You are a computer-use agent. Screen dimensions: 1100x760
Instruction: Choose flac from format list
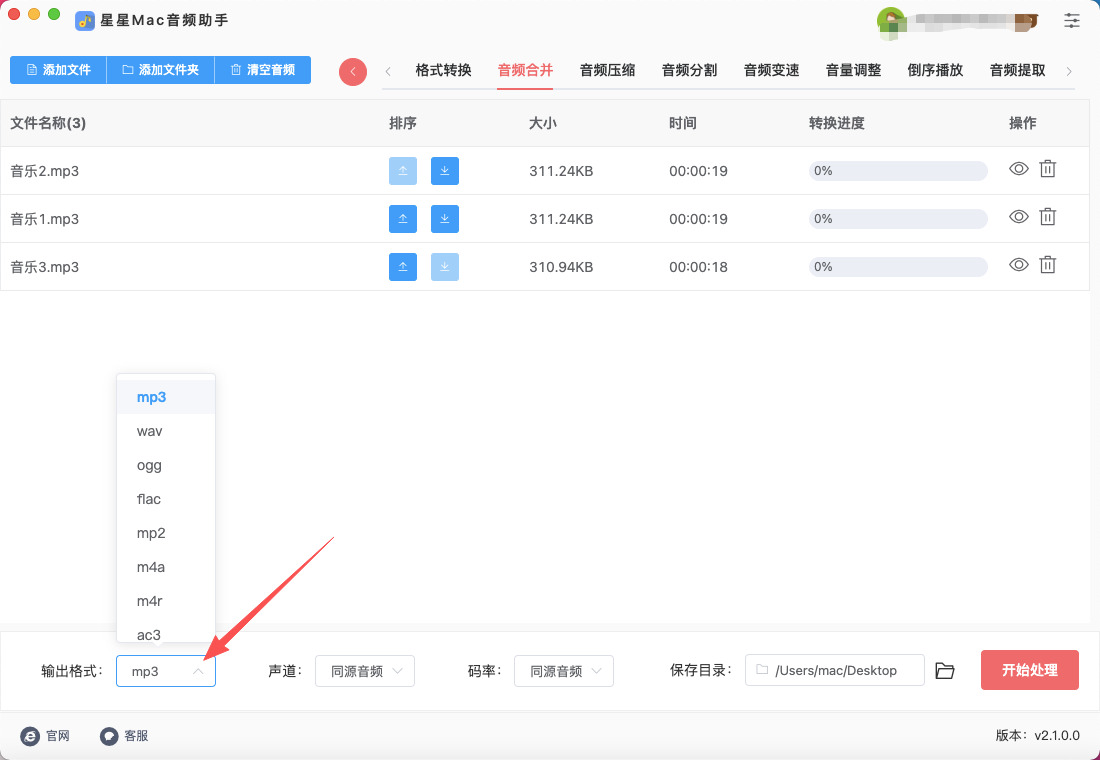coord(149,499)
